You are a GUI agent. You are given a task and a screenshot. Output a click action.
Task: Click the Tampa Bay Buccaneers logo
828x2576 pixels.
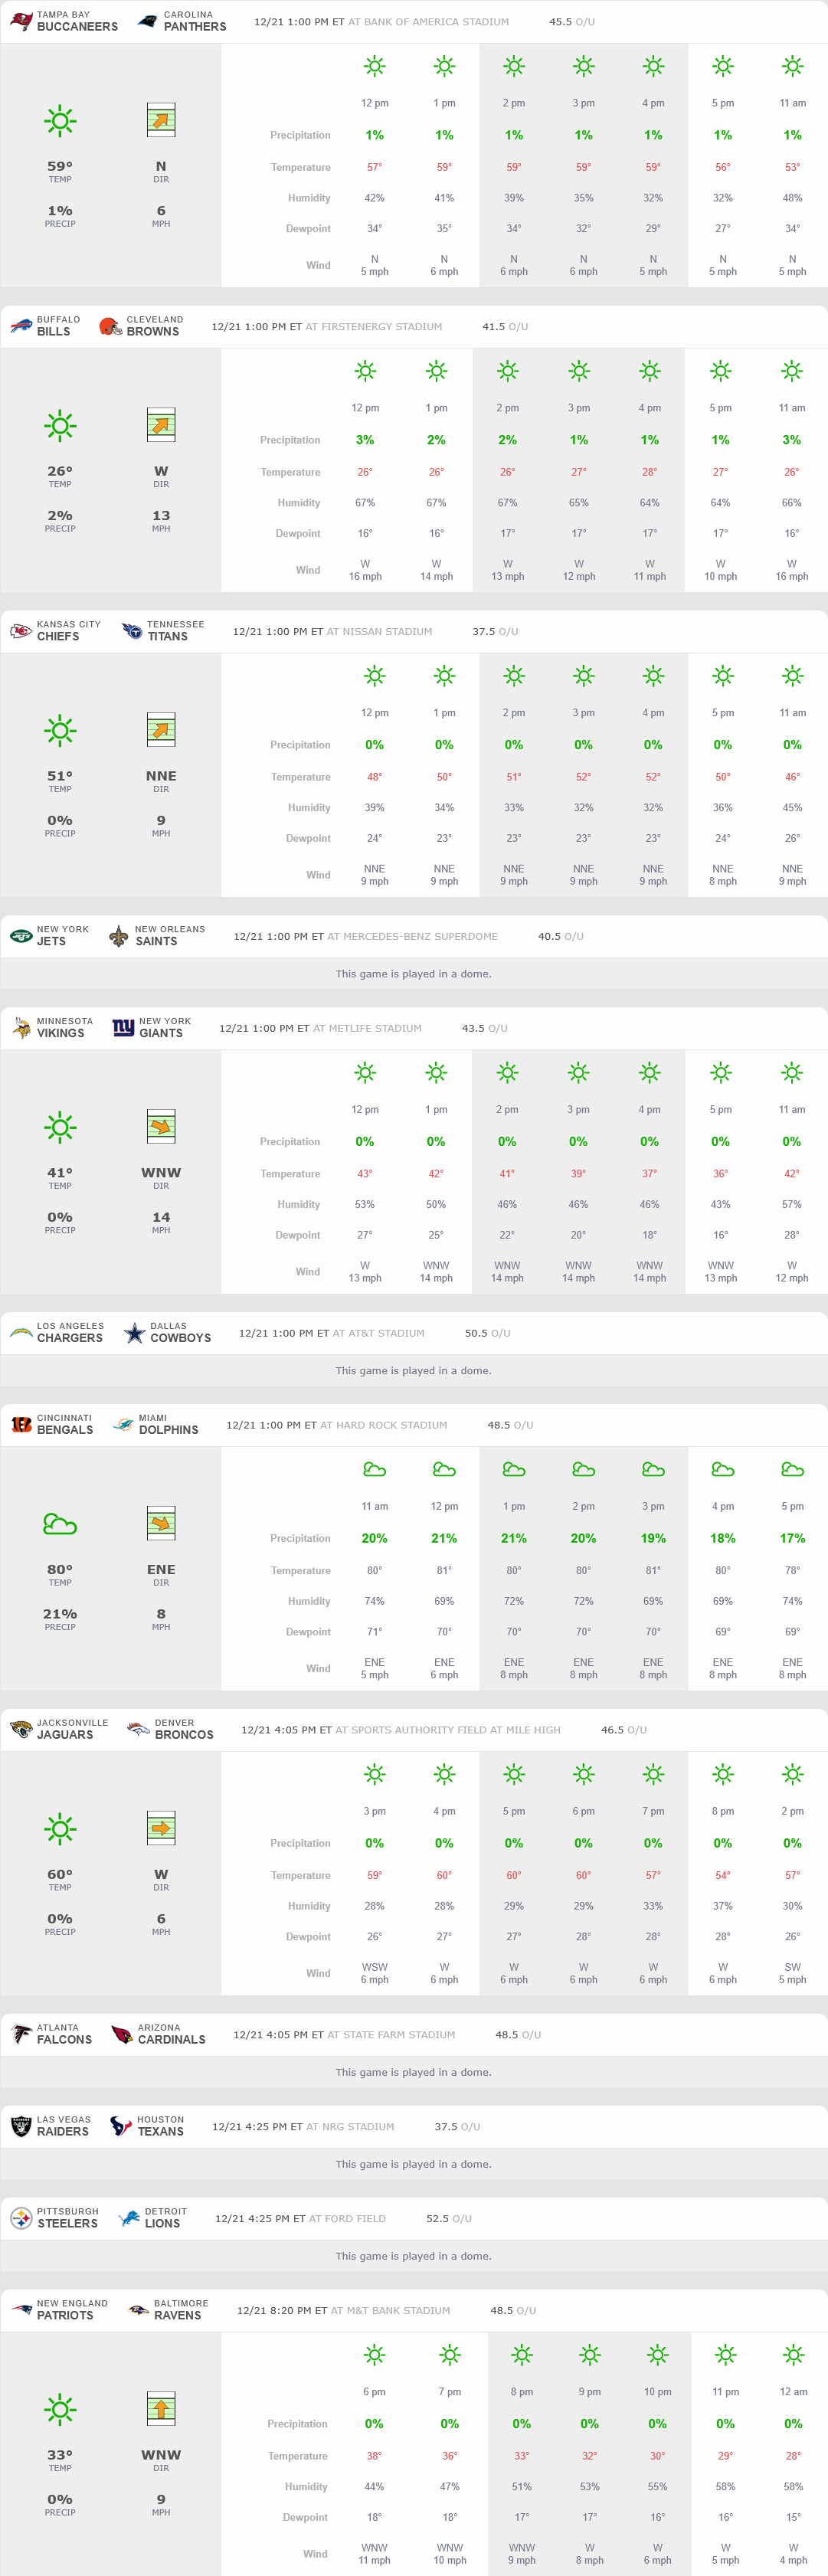[21, 21]
